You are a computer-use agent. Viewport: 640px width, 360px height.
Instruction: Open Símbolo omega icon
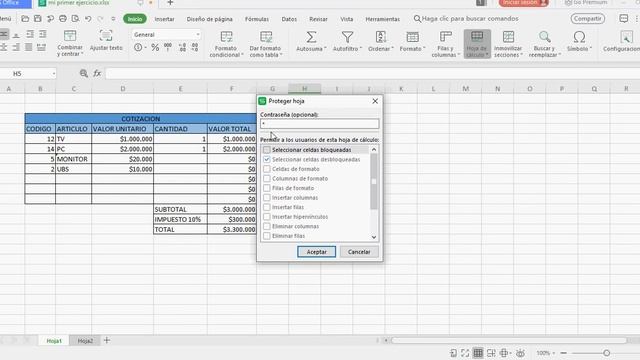click(x=579, y=38)
